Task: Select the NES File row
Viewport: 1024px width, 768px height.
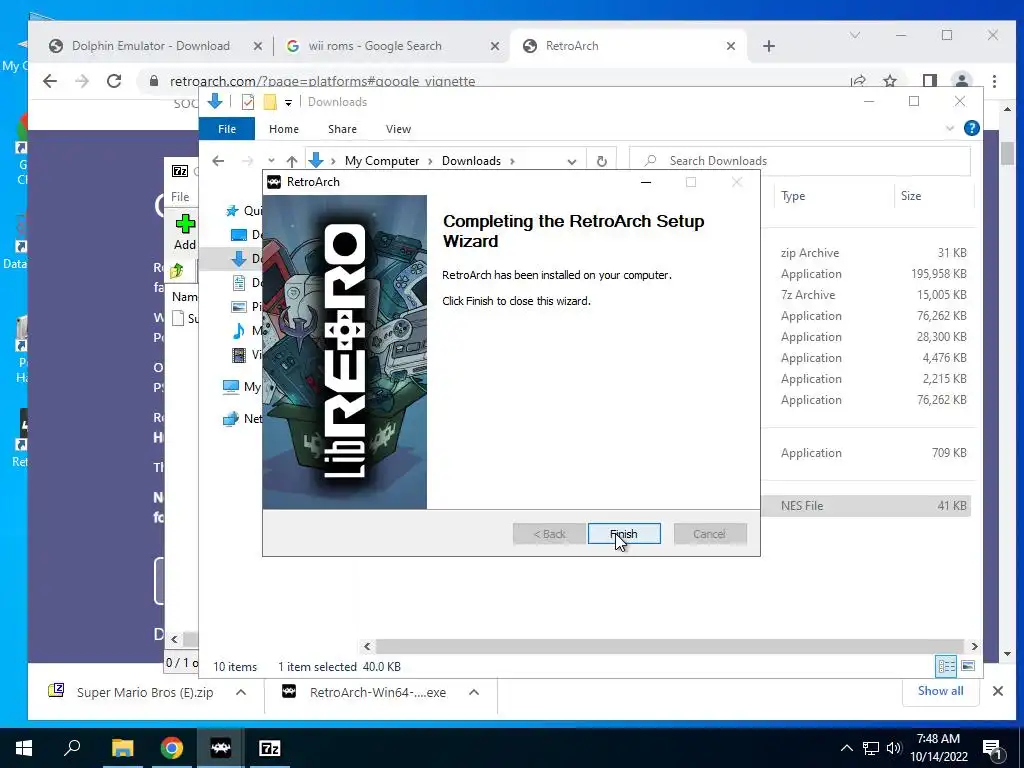Action: coord(867,505)
